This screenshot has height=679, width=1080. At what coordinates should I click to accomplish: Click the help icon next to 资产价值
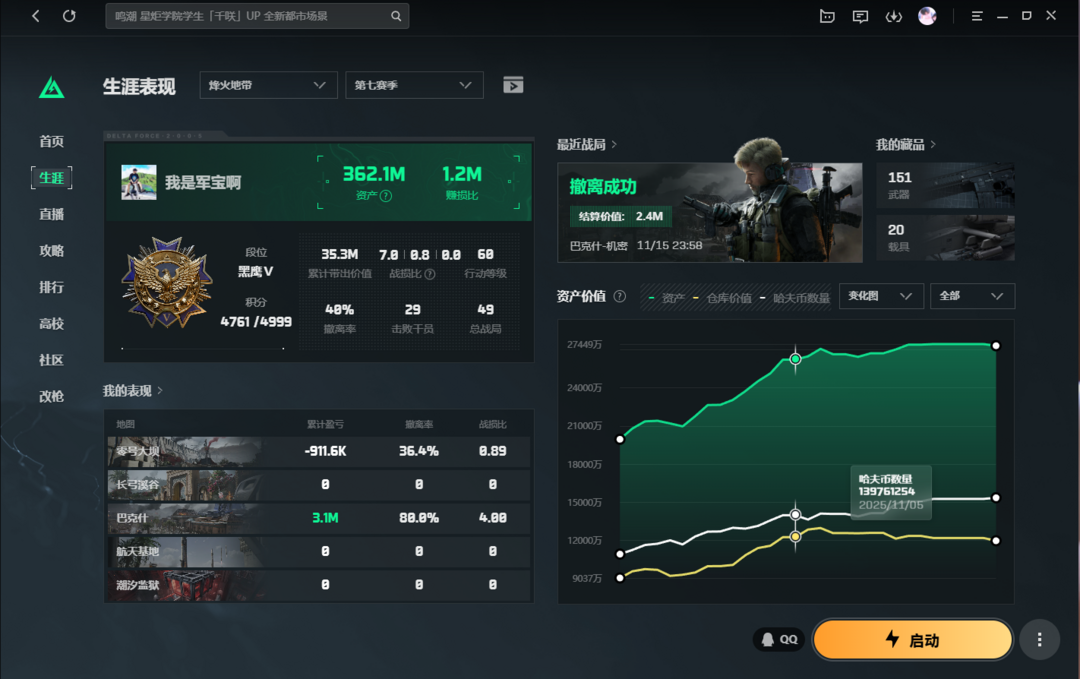click(620, 297)
